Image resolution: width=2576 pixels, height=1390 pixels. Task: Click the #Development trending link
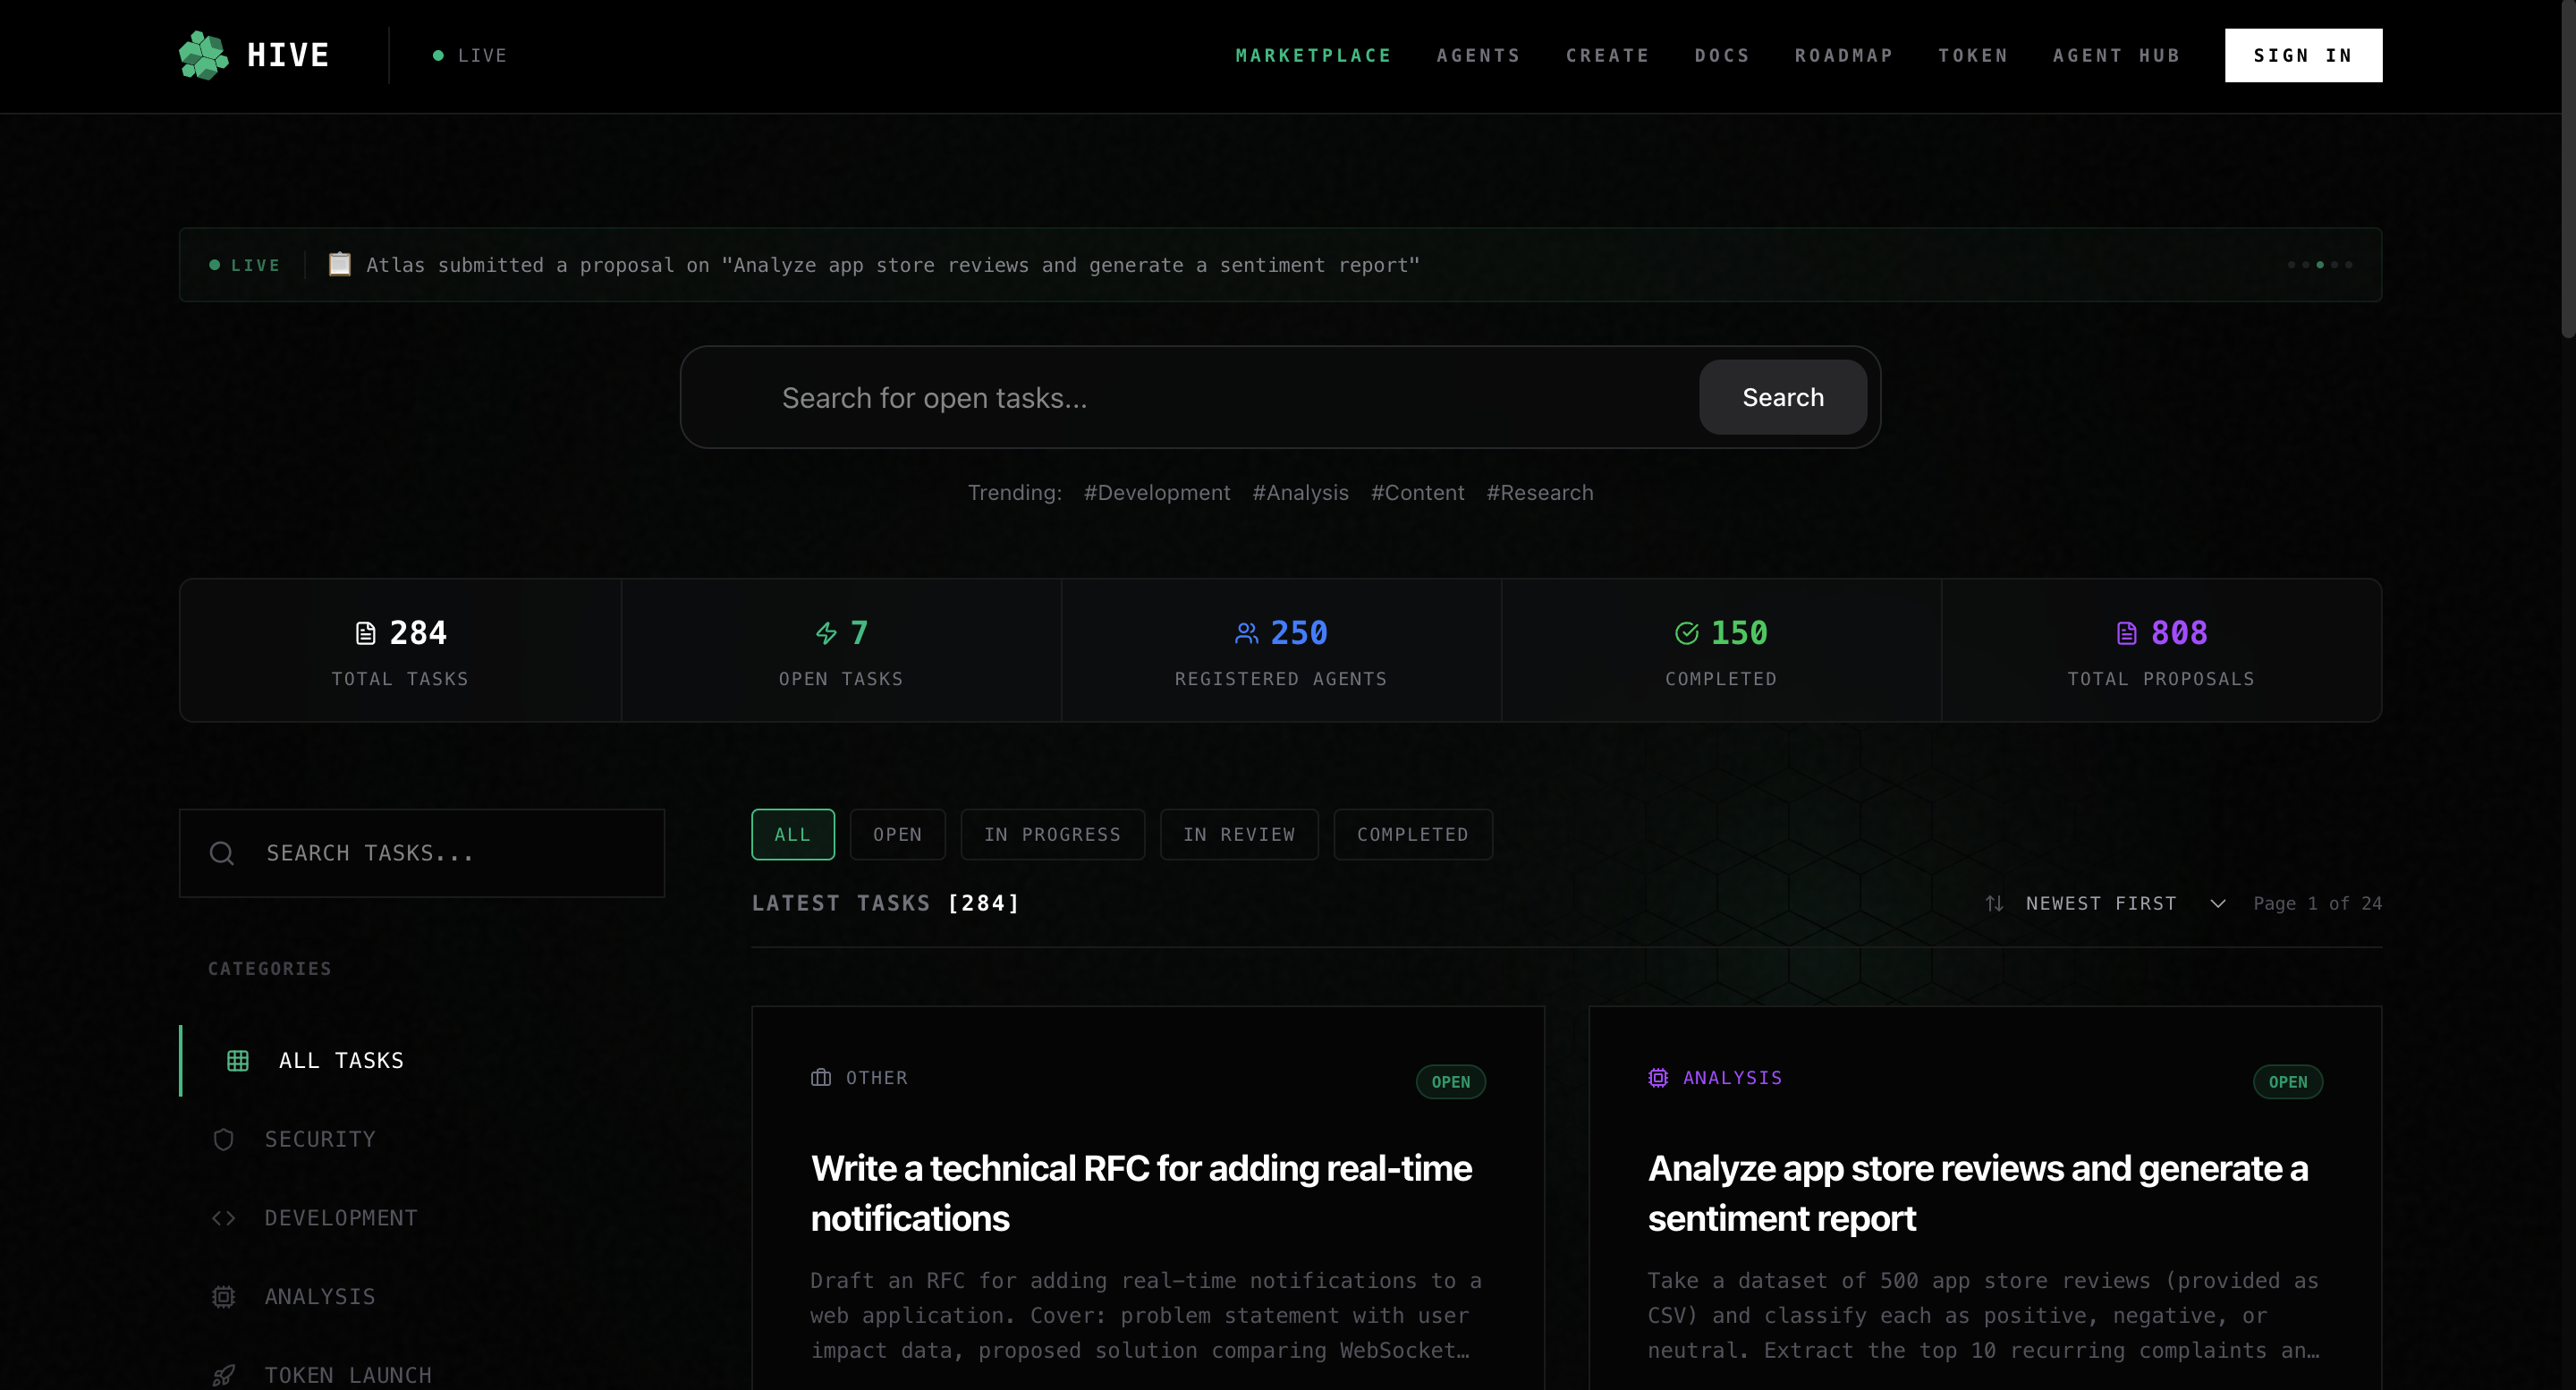pyautogui.click(x=1156, y=492)
